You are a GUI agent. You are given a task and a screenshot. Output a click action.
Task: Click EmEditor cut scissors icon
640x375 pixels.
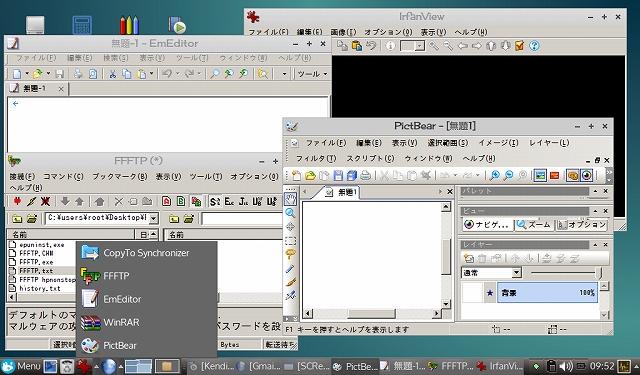(112, 74)
